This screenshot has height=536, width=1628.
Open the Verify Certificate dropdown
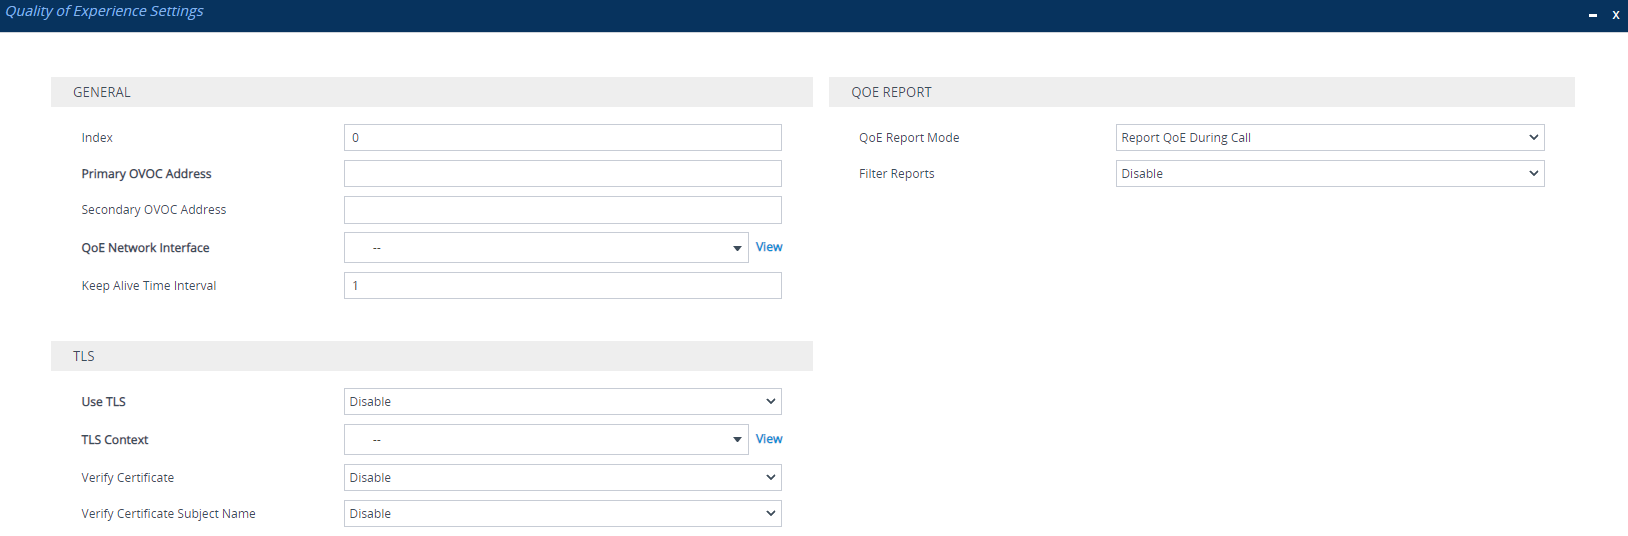click(x=562, y=478)
